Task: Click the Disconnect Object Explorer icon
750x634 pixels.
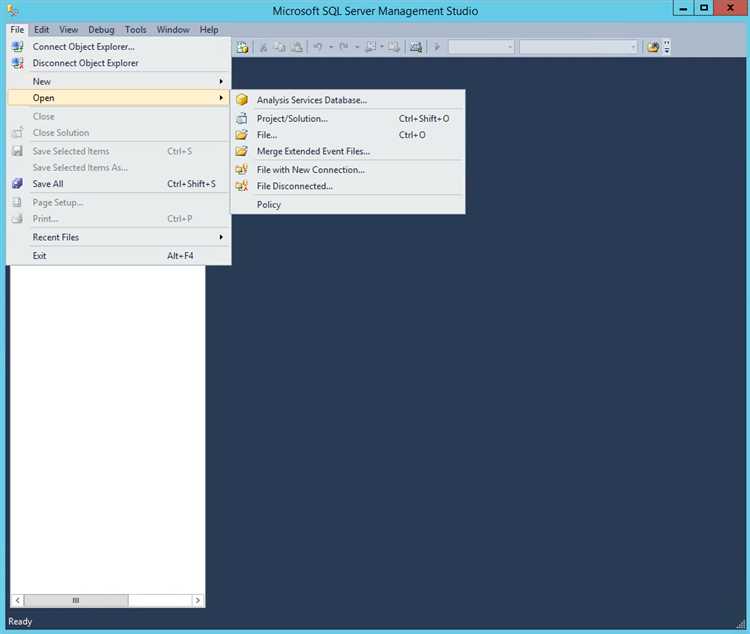Action: pyautogui.click(x=17, y=63)
